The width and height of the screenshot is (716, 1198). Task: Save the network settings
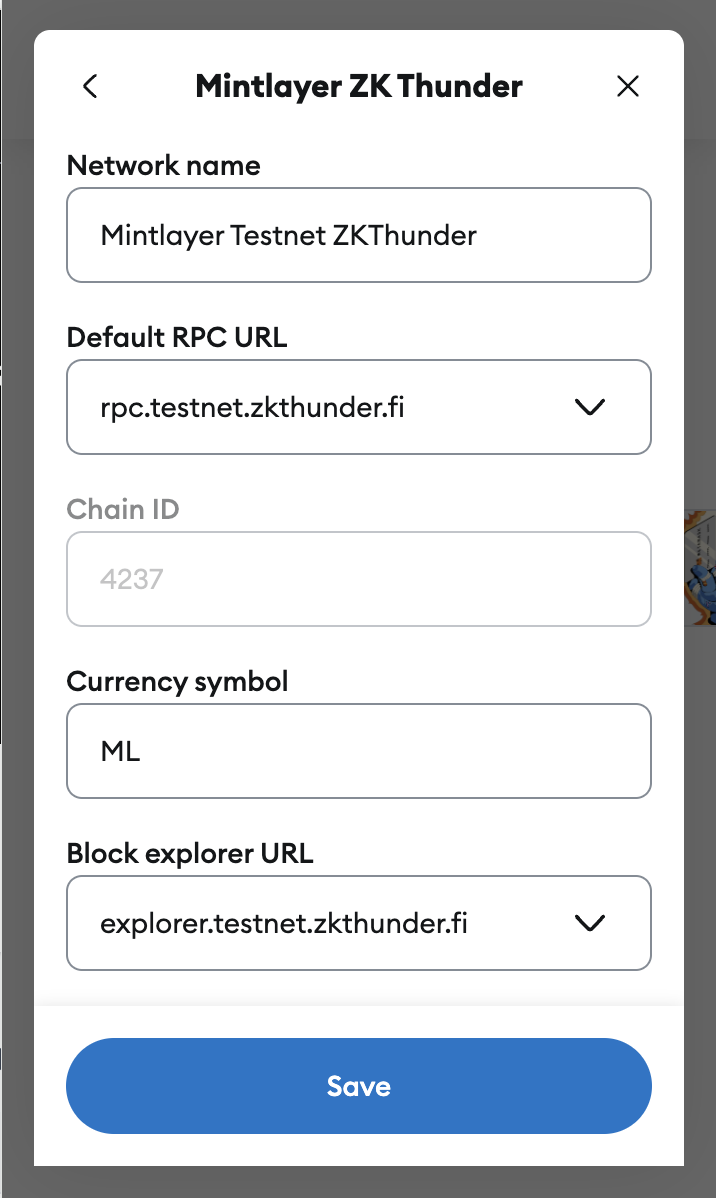pos(358,1086)
